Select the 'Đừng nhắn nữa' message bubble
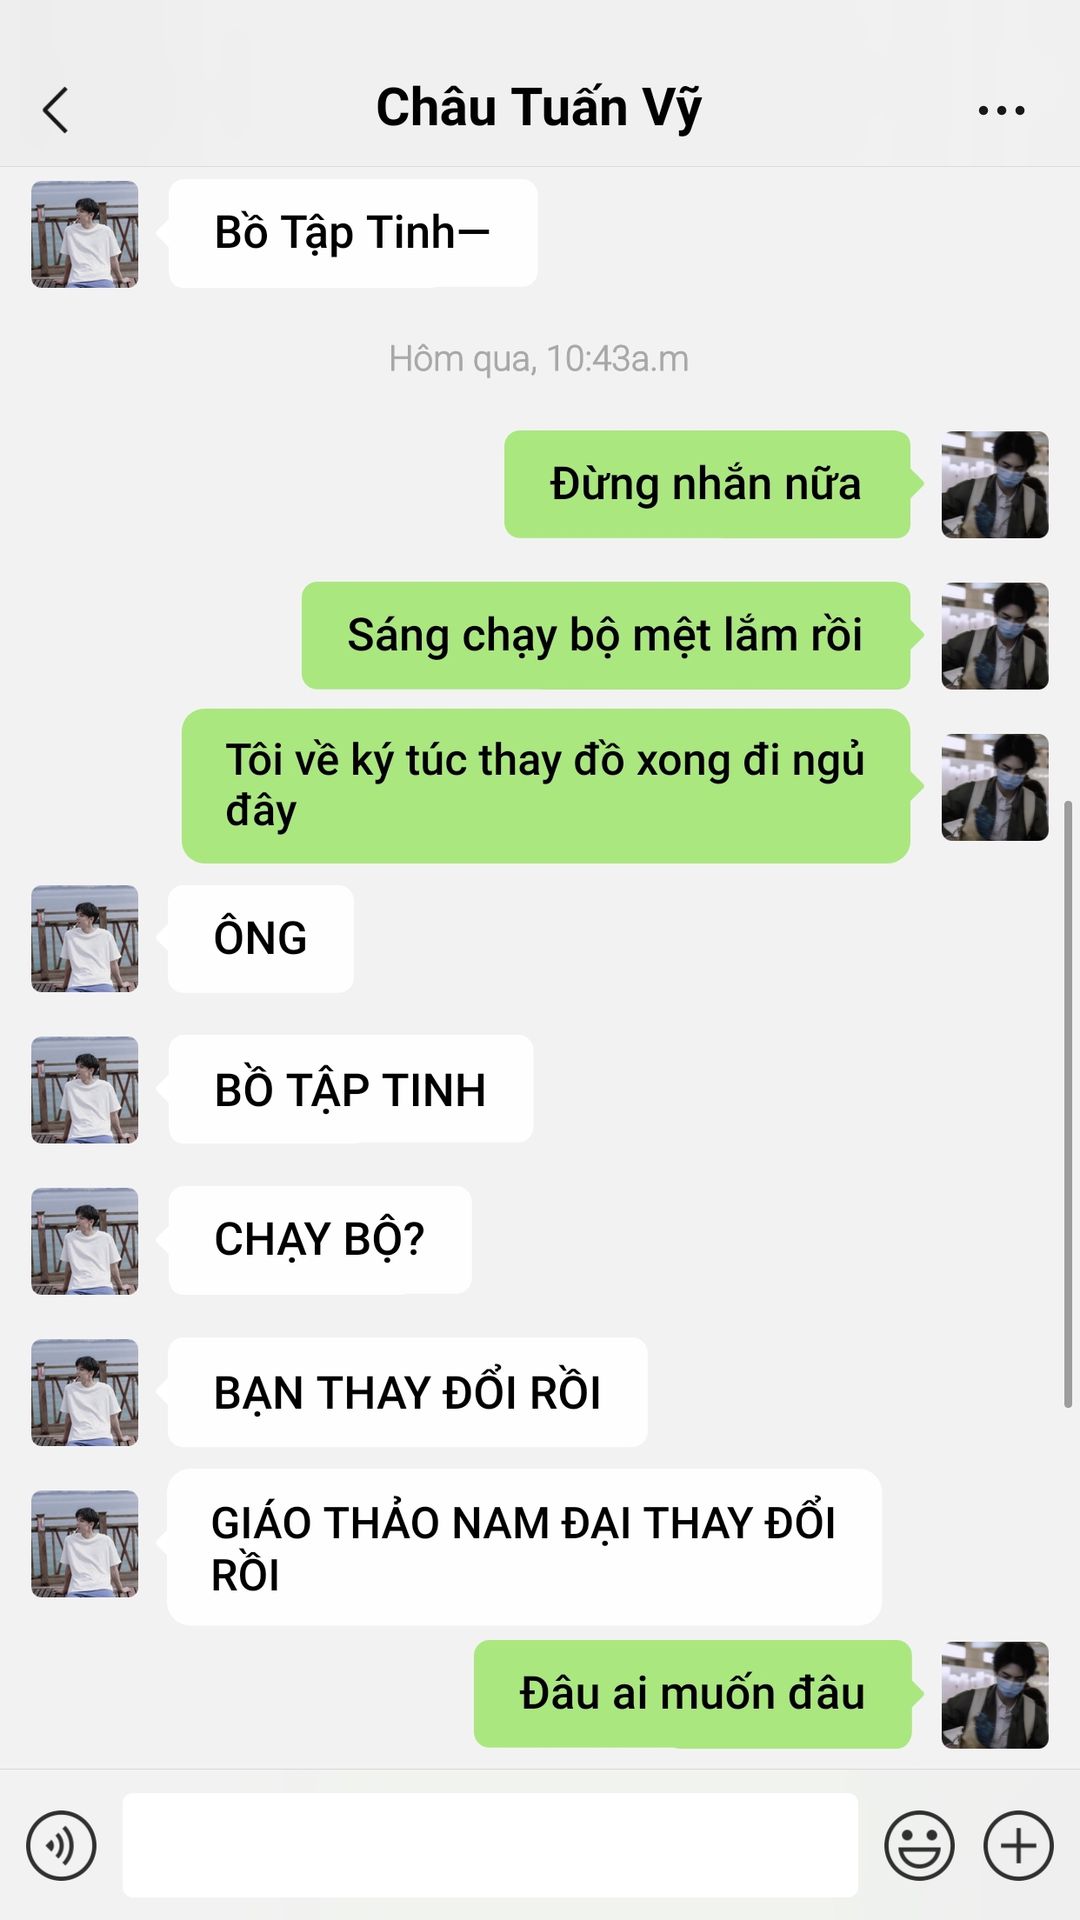The width and height of the screenshot is (1080, 1920). (x=707, y=485)
